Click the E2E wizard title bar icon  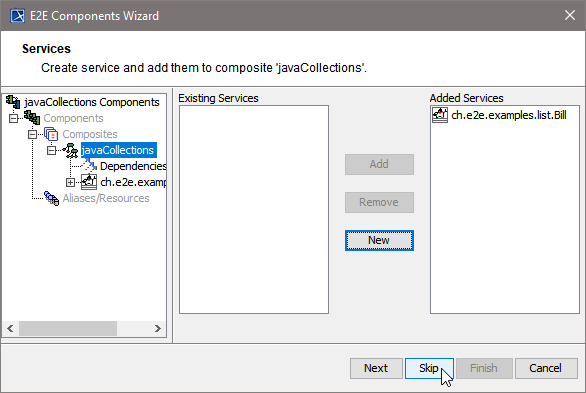pyautogui.click(x=17, y=16)
